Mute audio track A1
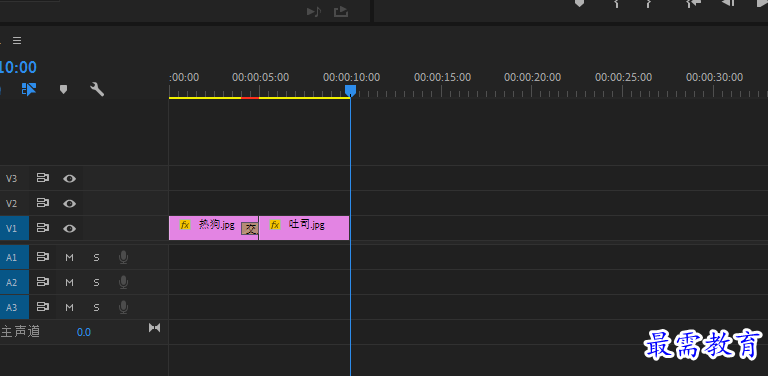This screenshot has width=768, height=376. point(70,258)
